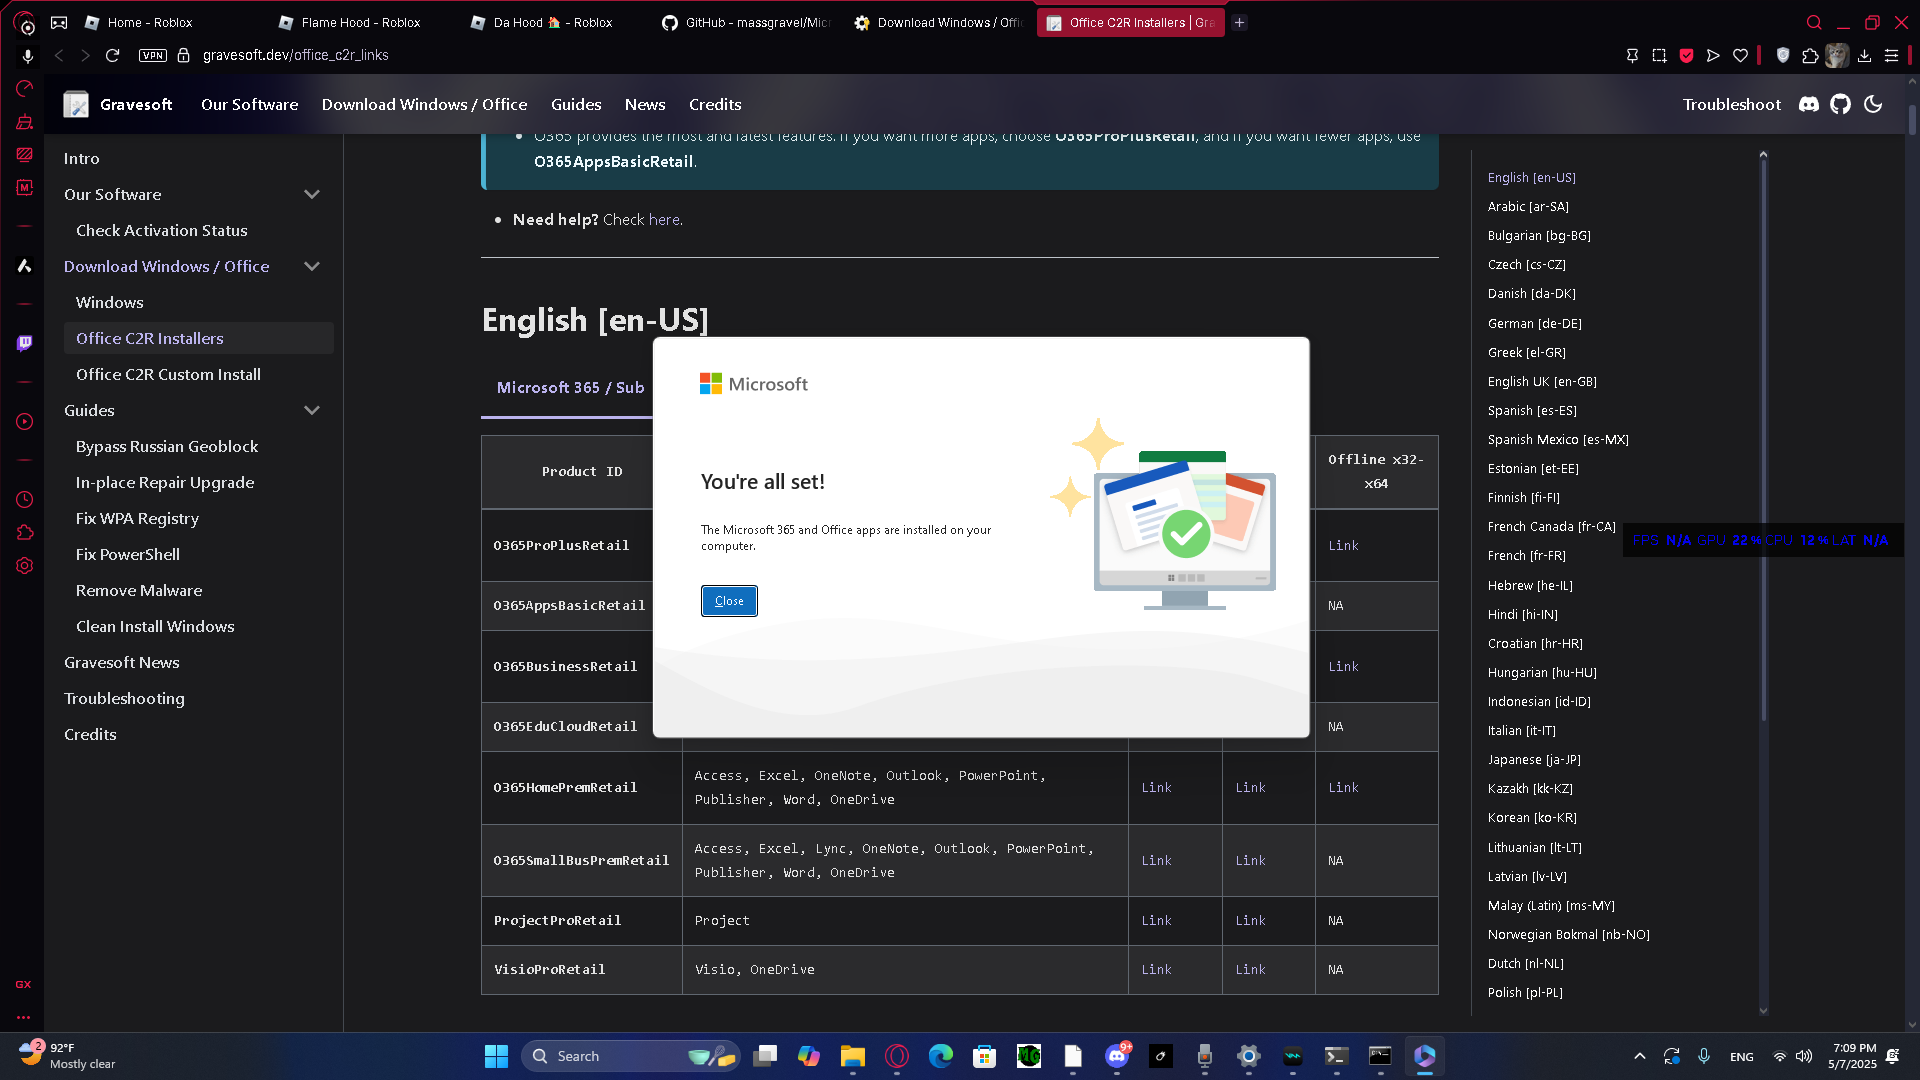1920x1080 pixels.
Task: Toggle the VPN badge in the address bar
Action: 153,55
